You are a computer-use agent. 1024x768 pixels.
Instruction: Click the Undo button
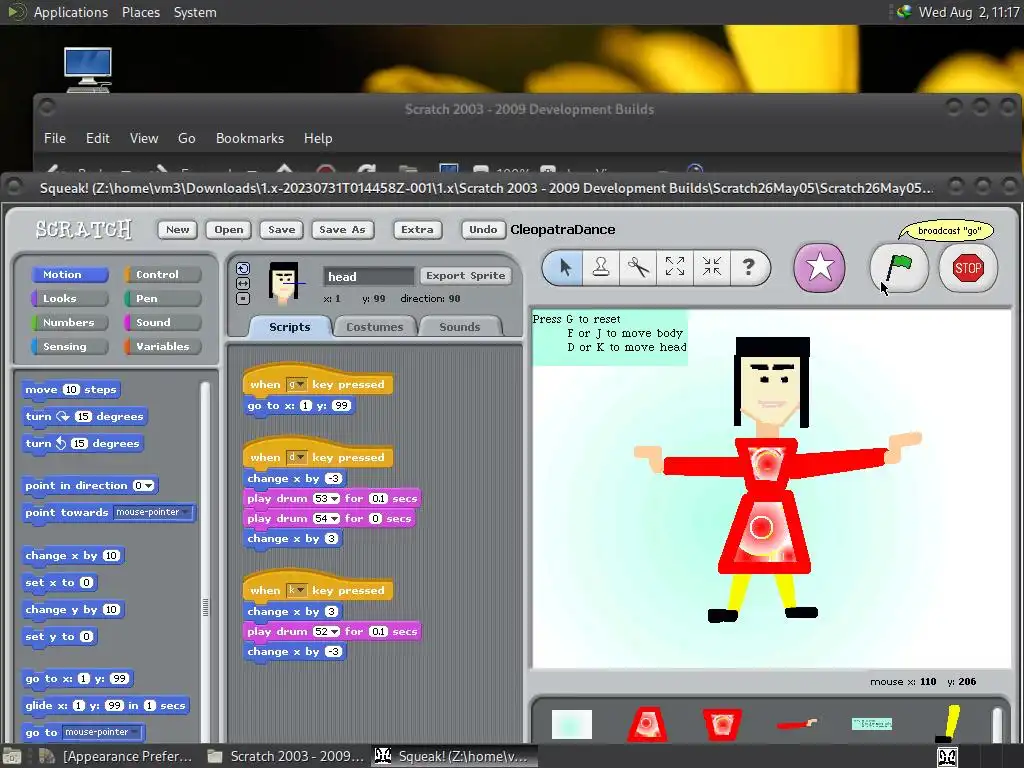(483, 229)
